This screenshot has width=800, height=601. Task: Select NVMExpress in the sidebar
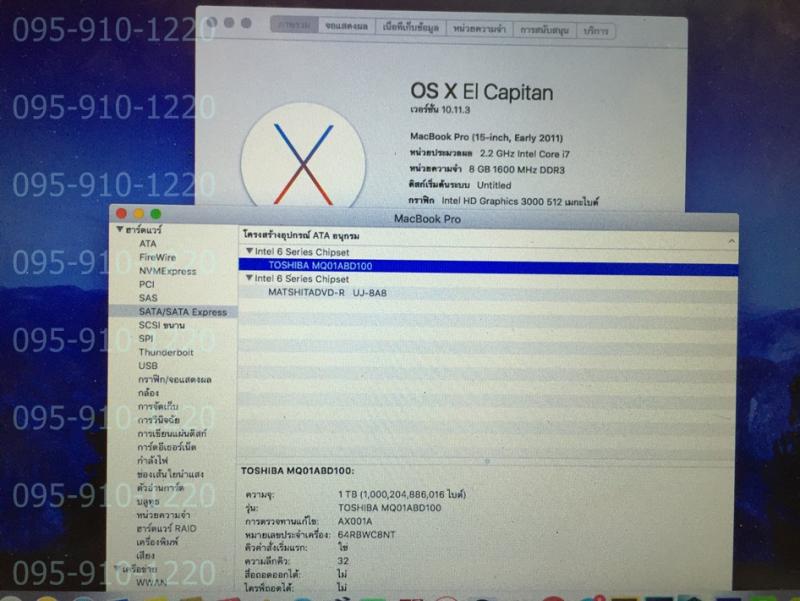(167, 271)
